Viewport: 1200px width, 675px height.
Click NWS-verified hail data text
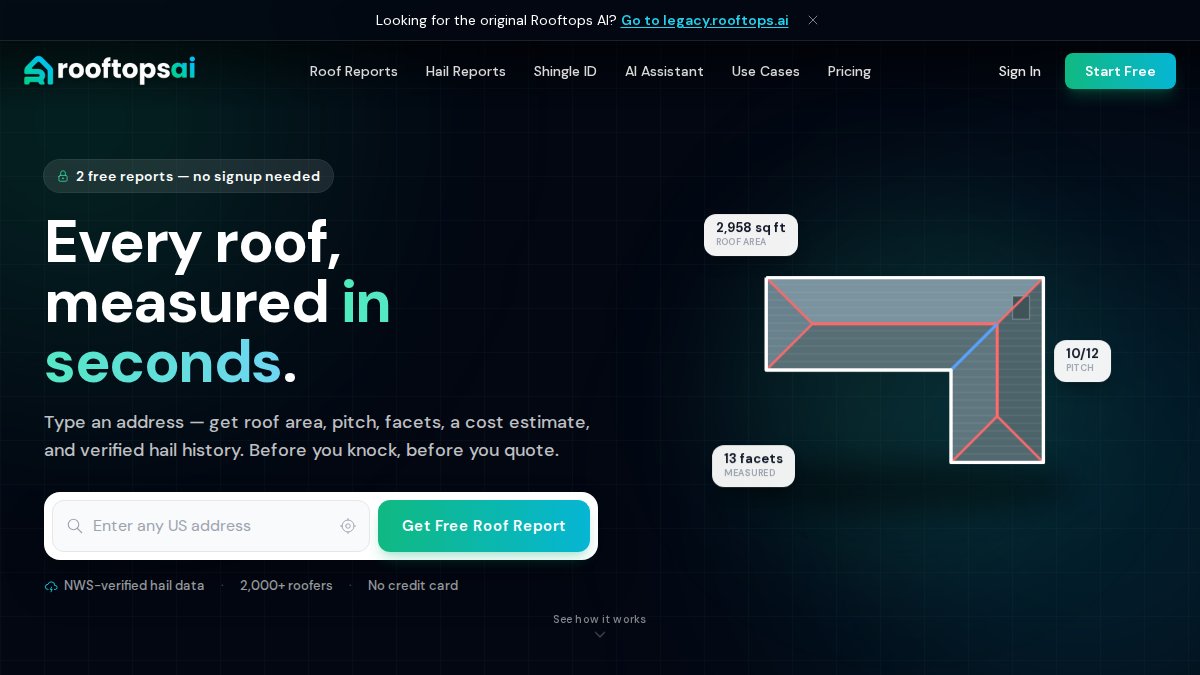click(134, 586)
